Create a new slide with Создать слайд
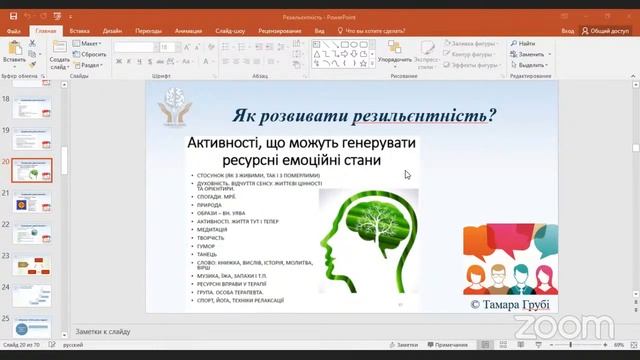 point(60,55)
